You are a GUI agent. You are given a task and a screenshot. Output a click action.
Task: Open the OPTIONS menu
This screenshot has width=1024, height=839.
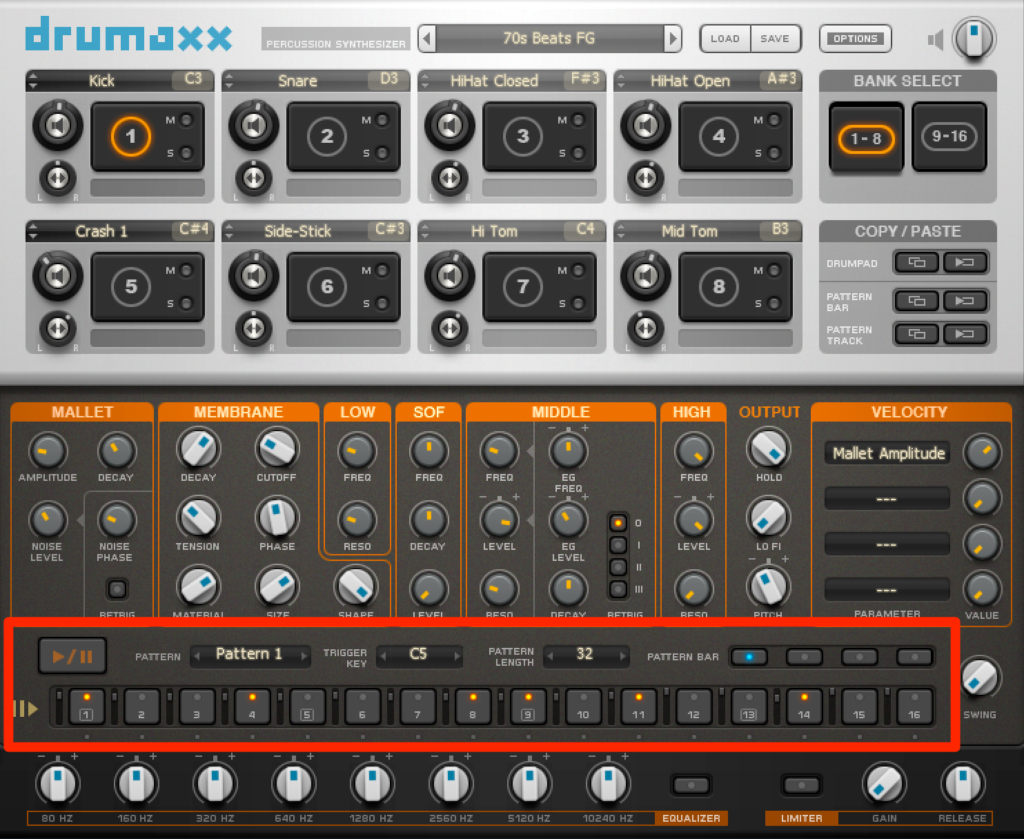pos(856,39)
